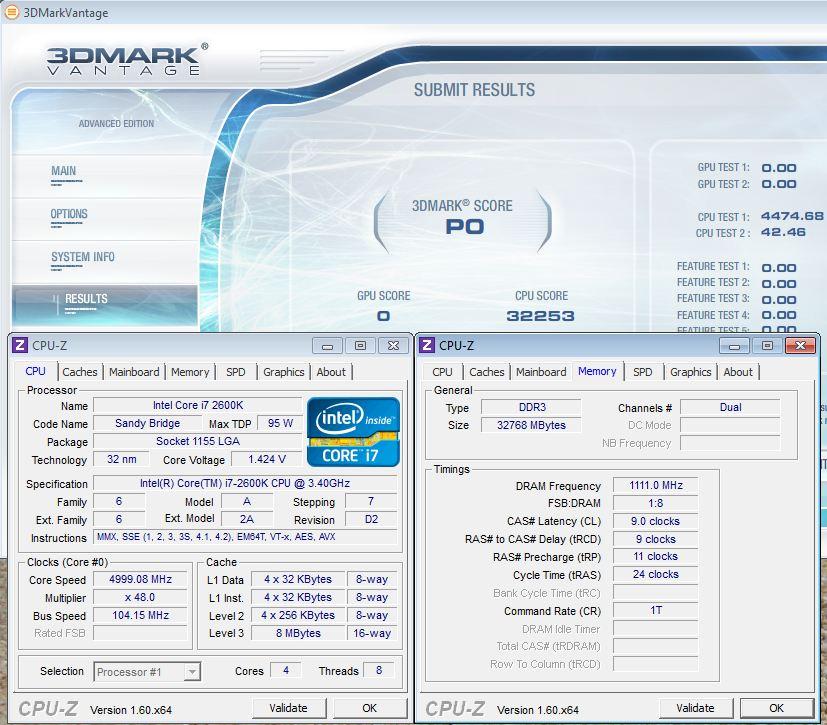
Task: Click the FSB:DRAM ratio value 1:8
Action: 656,504
